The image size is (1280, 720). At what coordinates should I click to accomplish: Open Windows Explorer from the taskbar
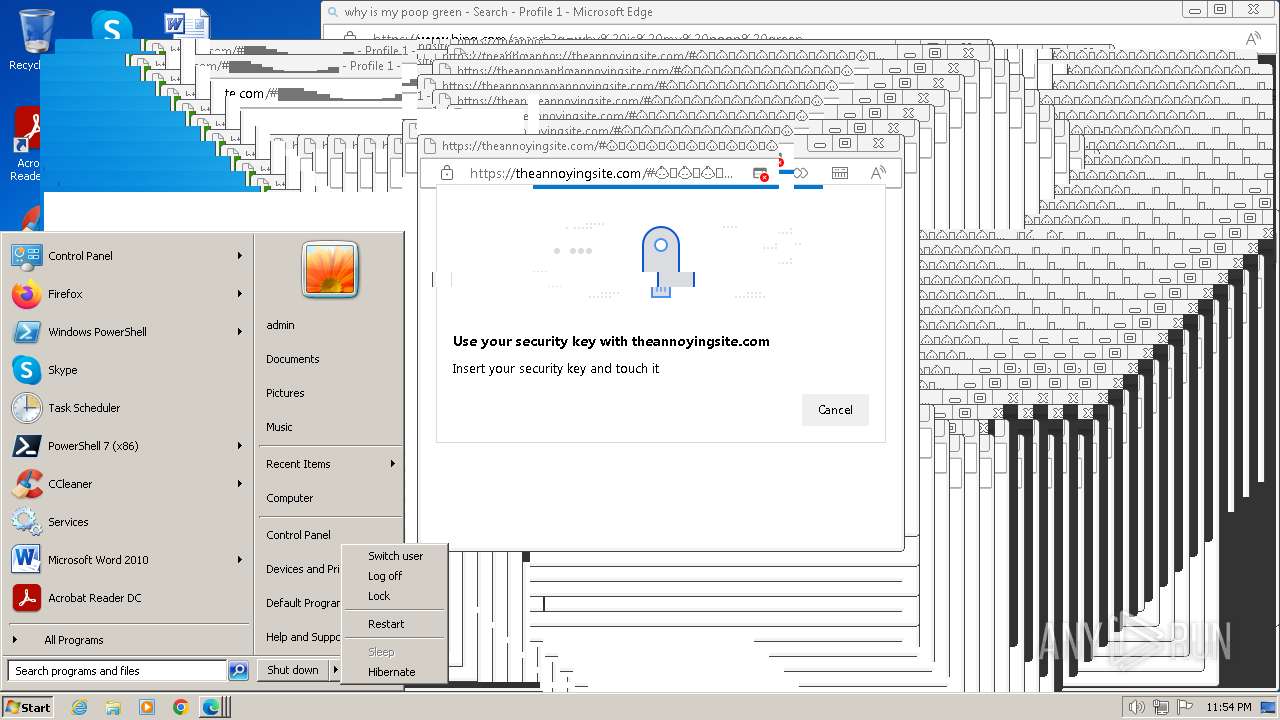click(113, 707)
